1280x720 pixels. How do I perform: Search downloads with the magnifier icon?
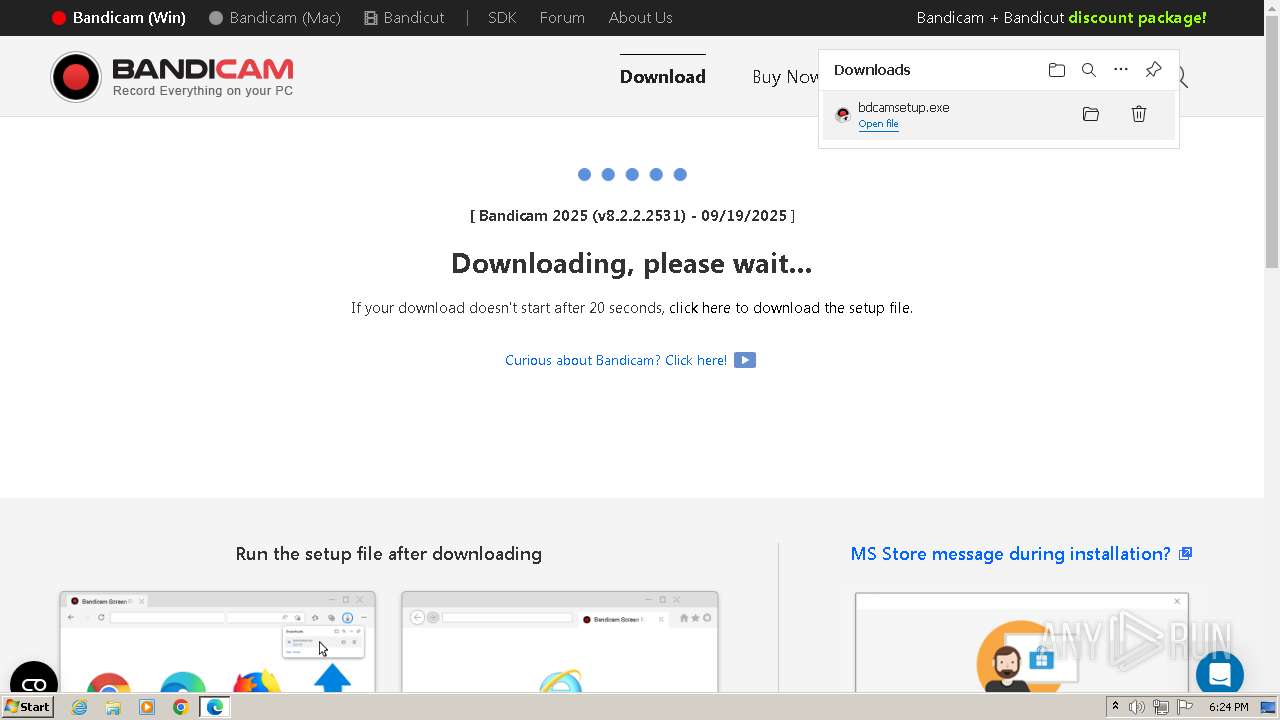[x=1089, y=70]
